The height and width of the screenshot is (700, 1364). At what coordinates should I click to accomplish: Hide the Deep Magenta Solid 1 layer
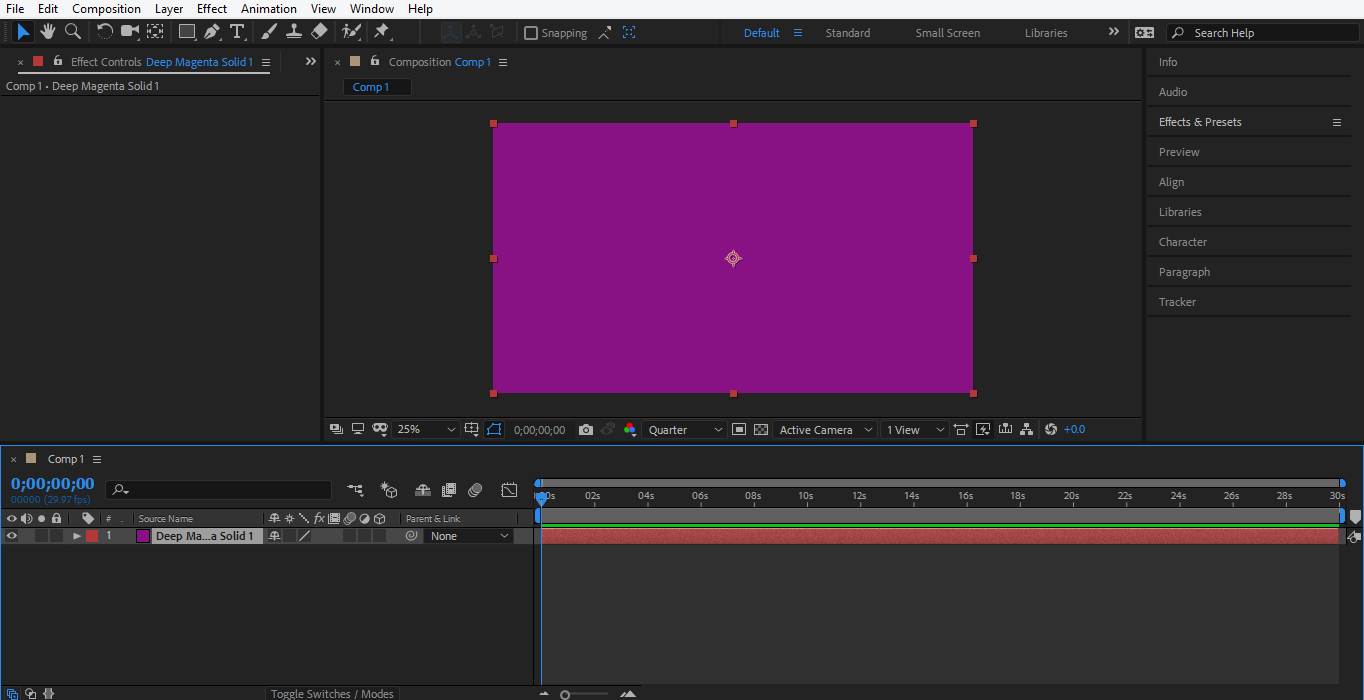[x=12, y=536]
